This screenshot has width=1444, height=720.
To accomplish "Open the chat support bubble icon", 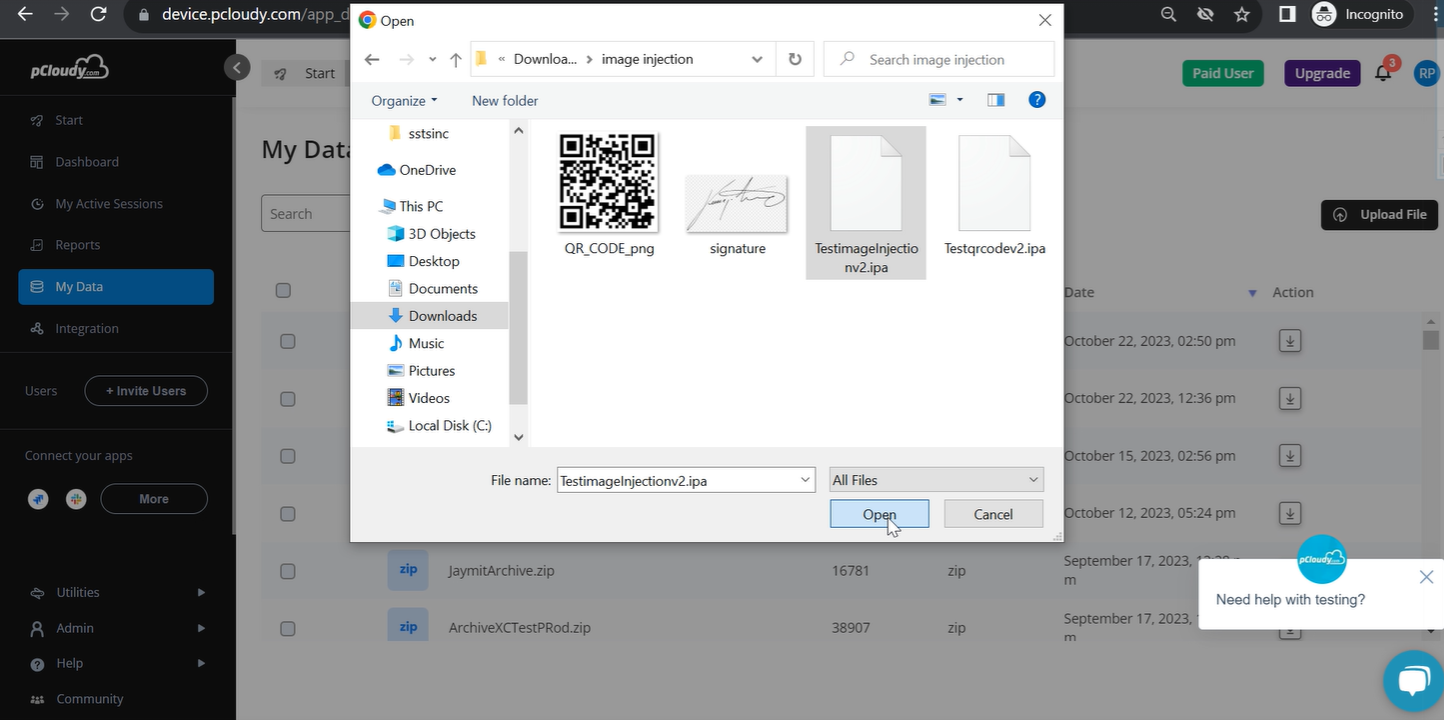I will click(1413, 681).
